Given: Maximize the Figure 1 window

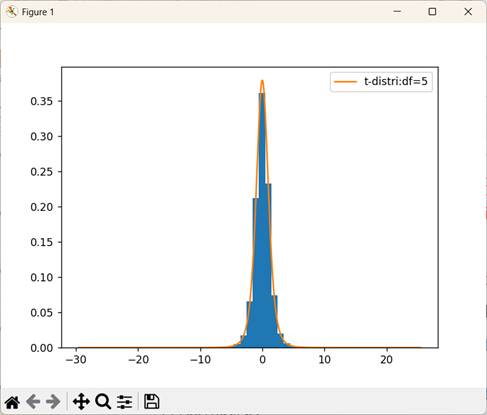Looking at the screenshot, I should (x=432, y=12).
